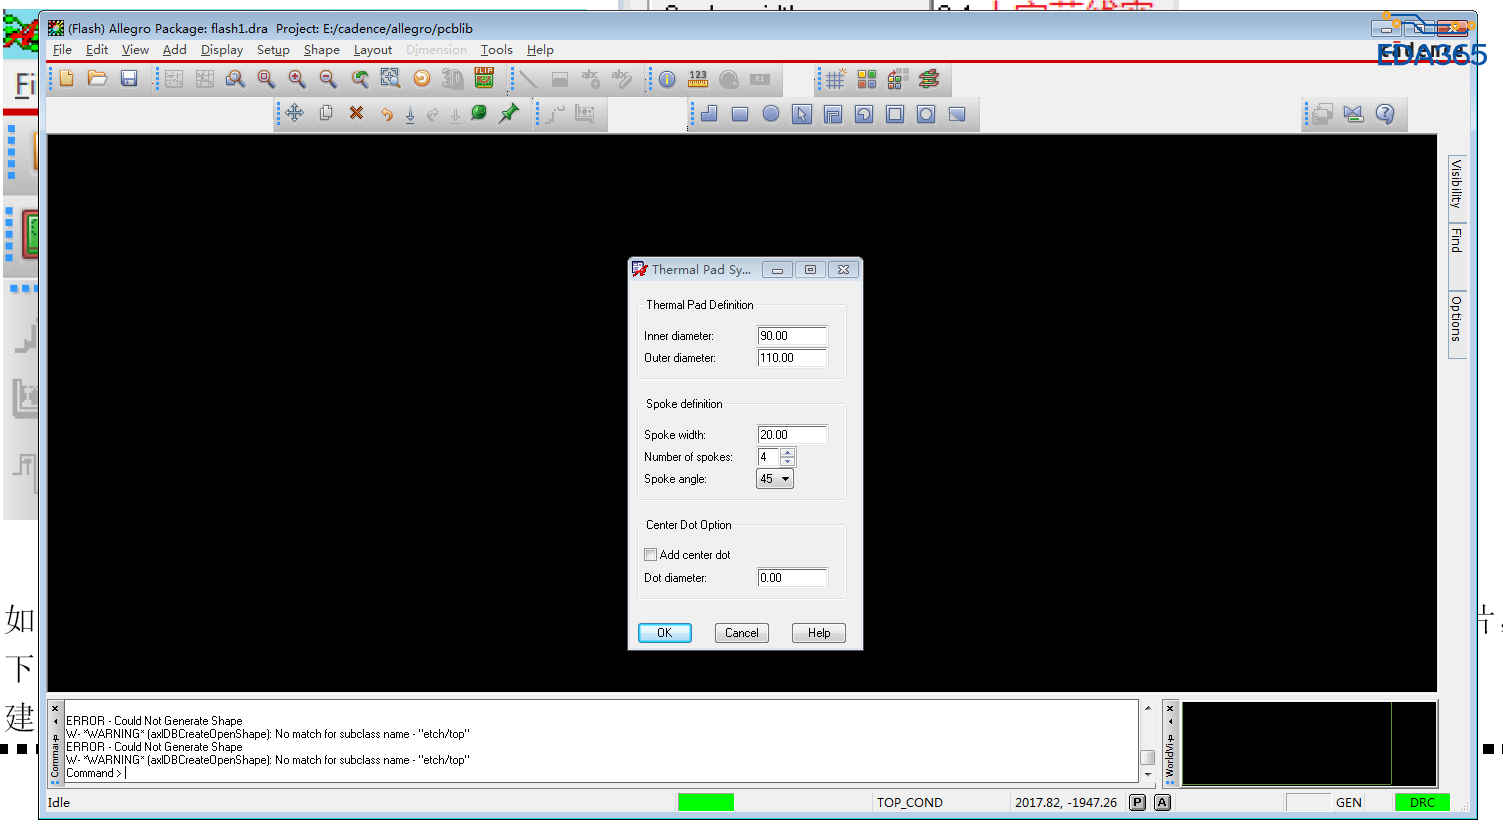Click the green DRC status button
This screenshot has height=831, width=1503.
1422,802
